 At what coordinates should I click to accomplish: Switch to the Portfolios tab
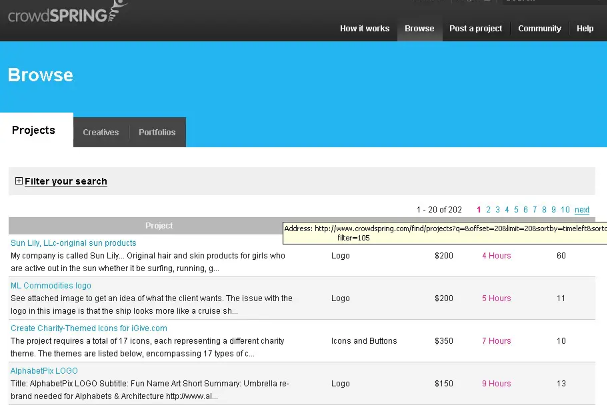157,132
